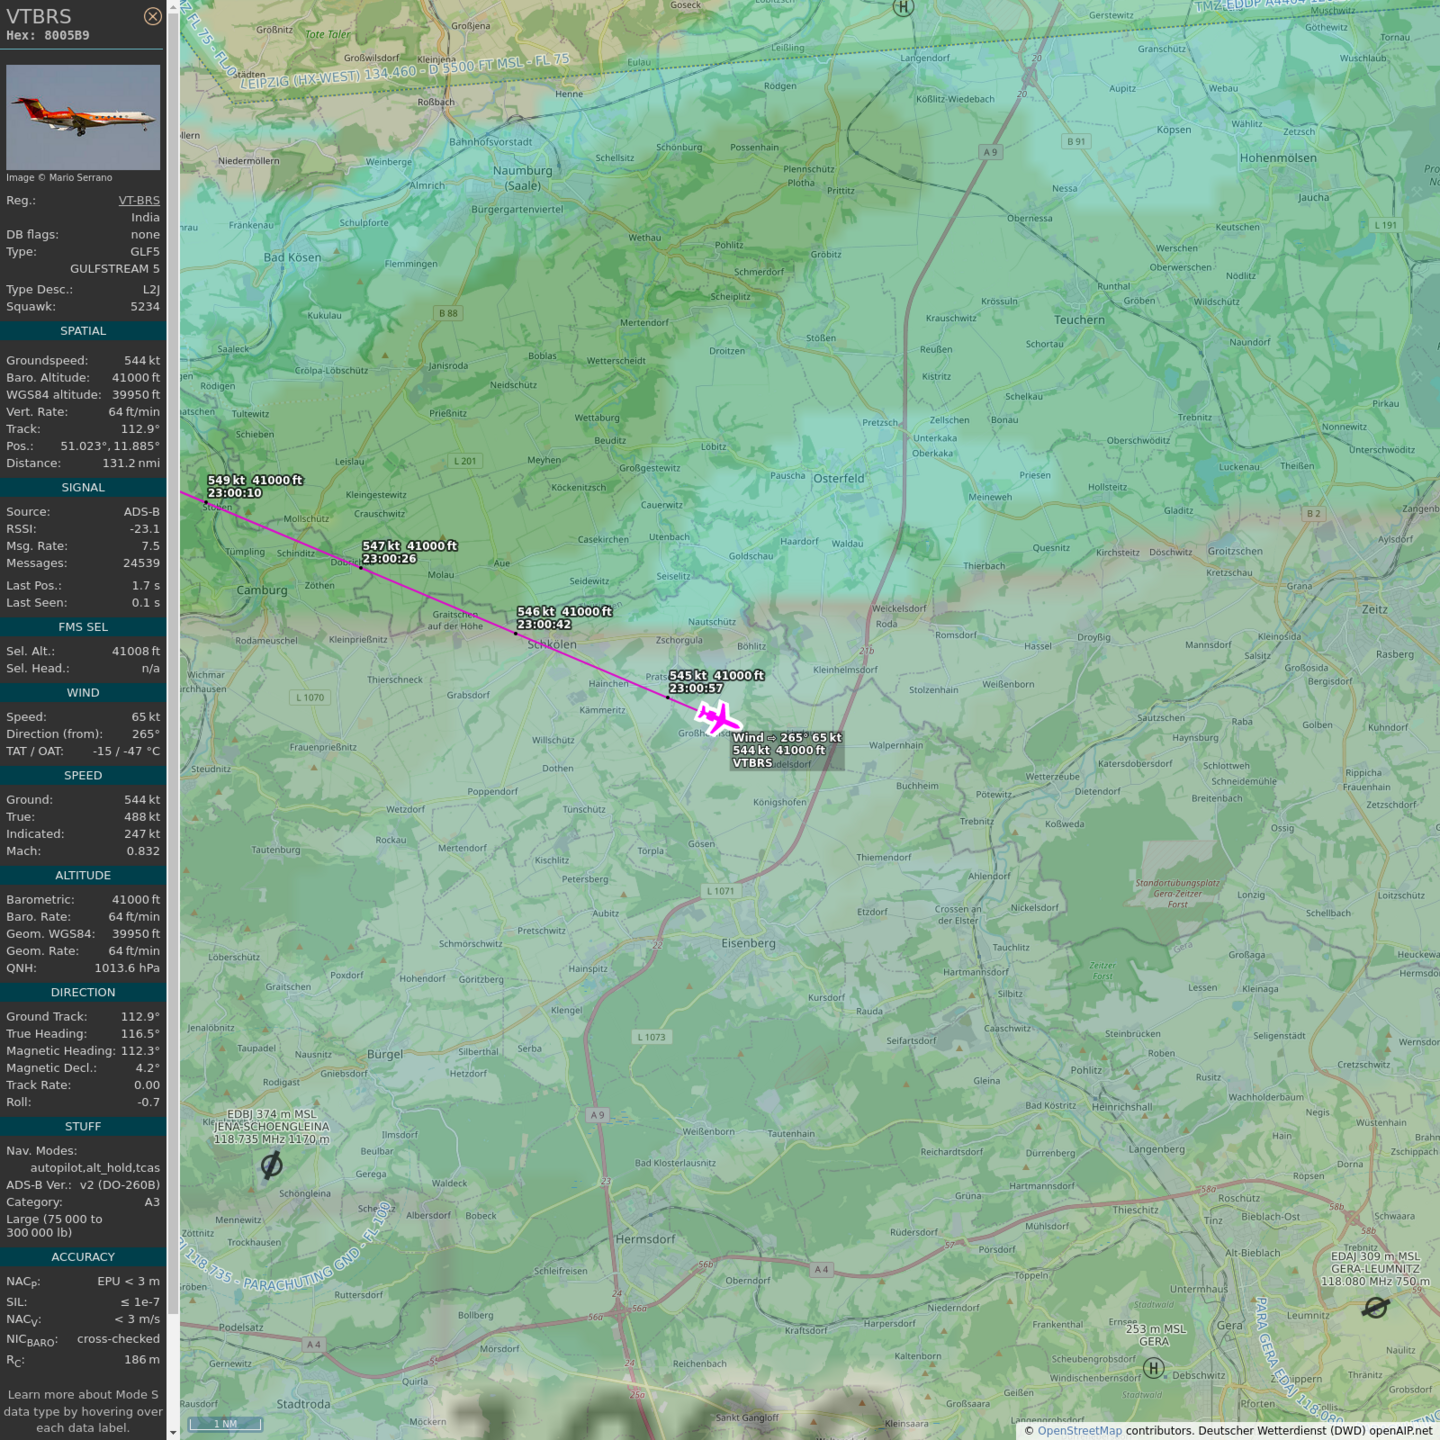
Task: Open the Gulfstream aircraft photo
Action: [83, 117]
